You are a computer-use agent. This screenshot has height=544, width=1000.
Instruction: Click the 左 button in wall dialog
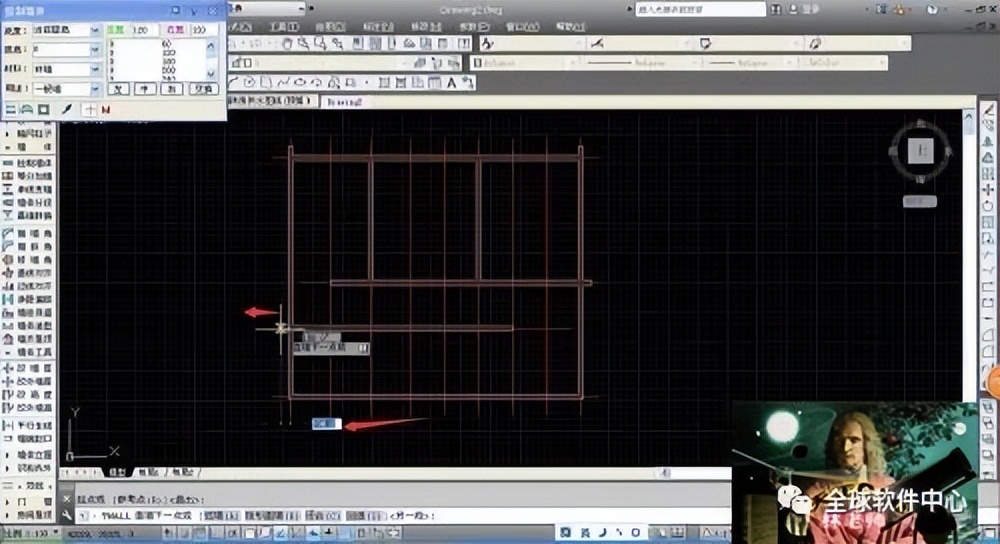(118, 88)
